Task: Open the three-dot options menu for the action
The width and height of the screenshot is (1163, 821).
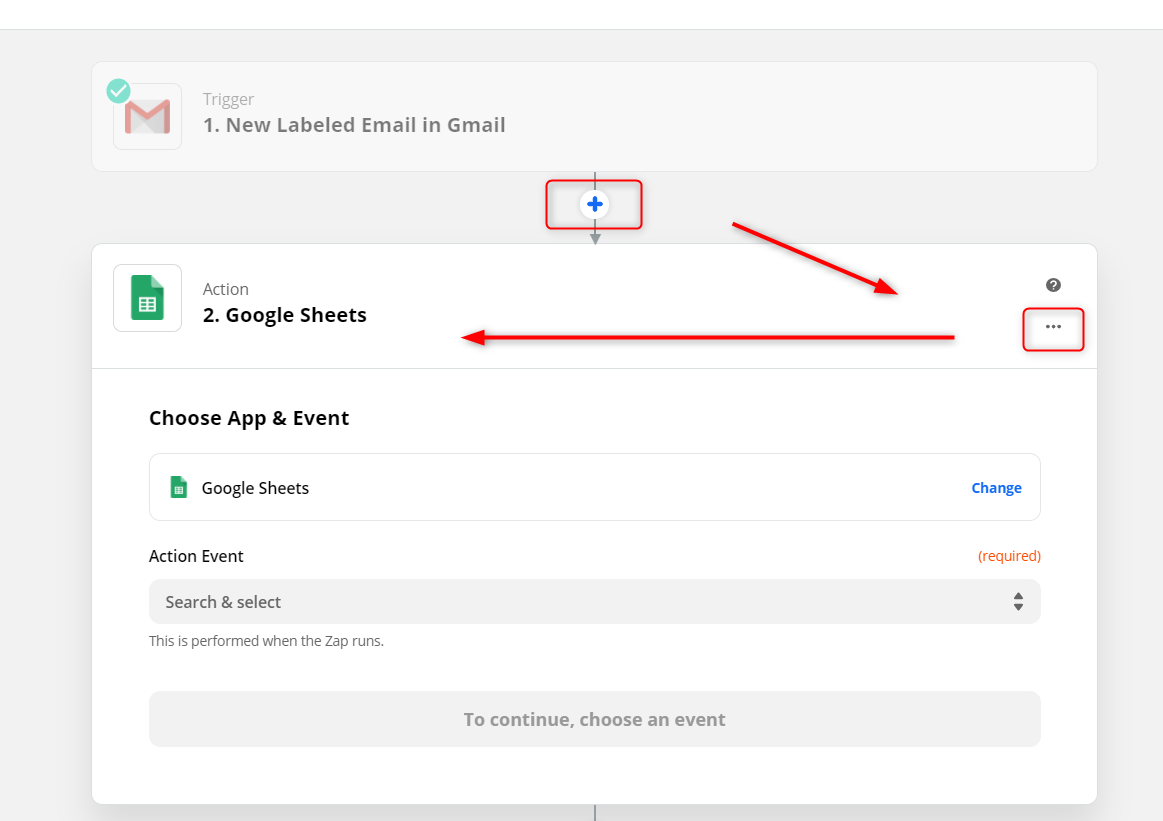Action: [1053, 327]
